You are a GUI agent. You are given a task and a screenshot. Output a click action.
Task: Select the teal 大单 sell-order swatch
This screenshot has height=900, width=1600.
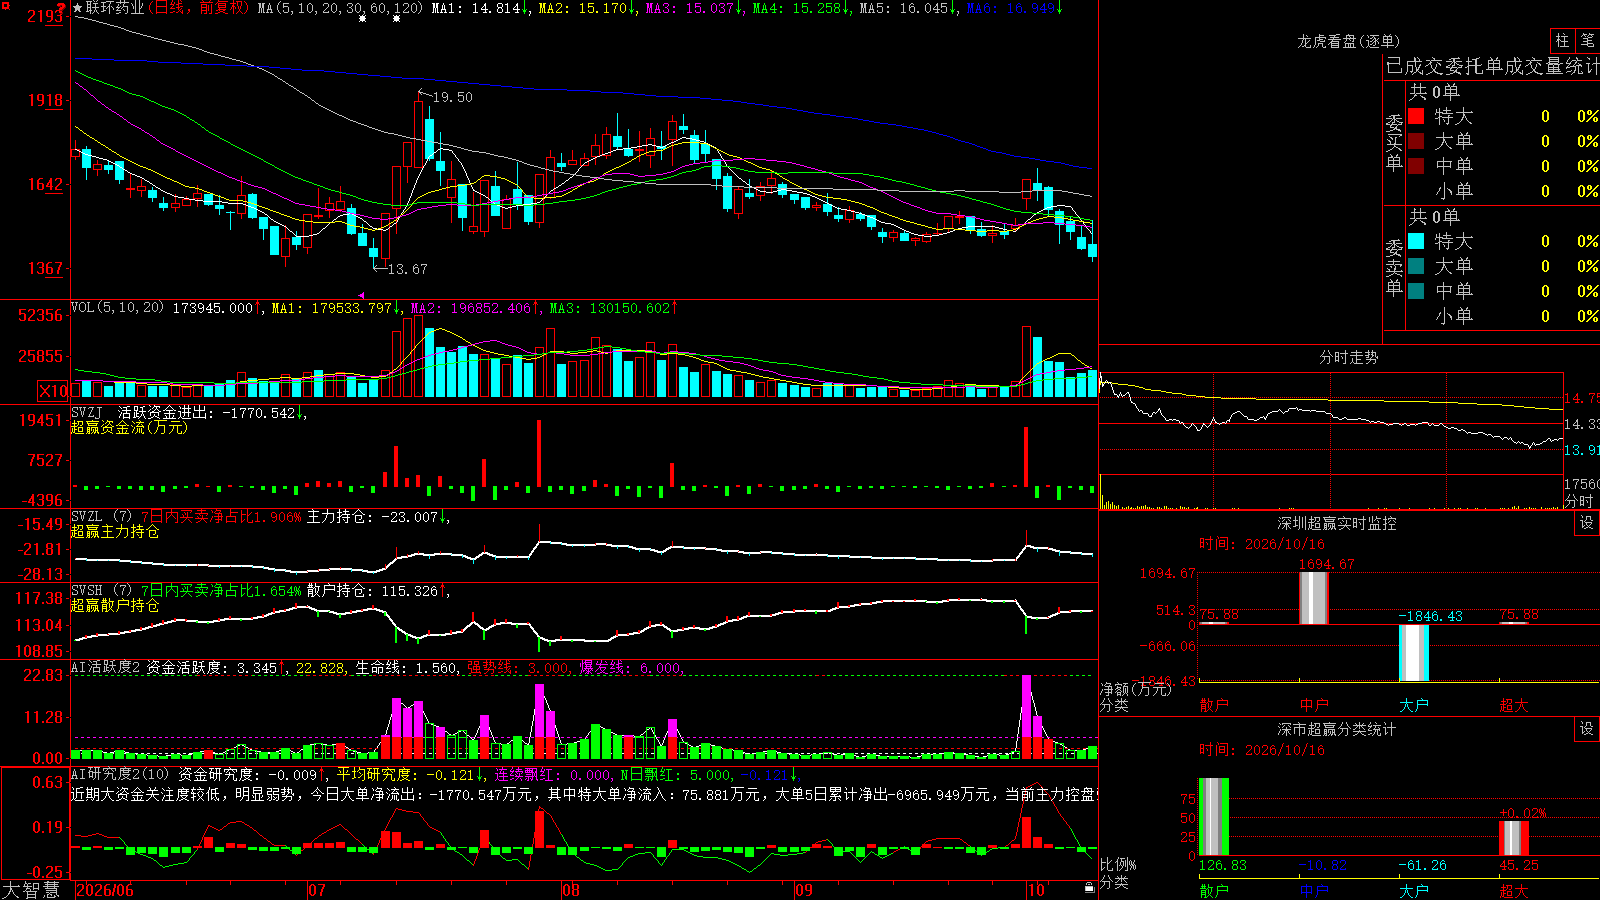tap(1416, 266)
